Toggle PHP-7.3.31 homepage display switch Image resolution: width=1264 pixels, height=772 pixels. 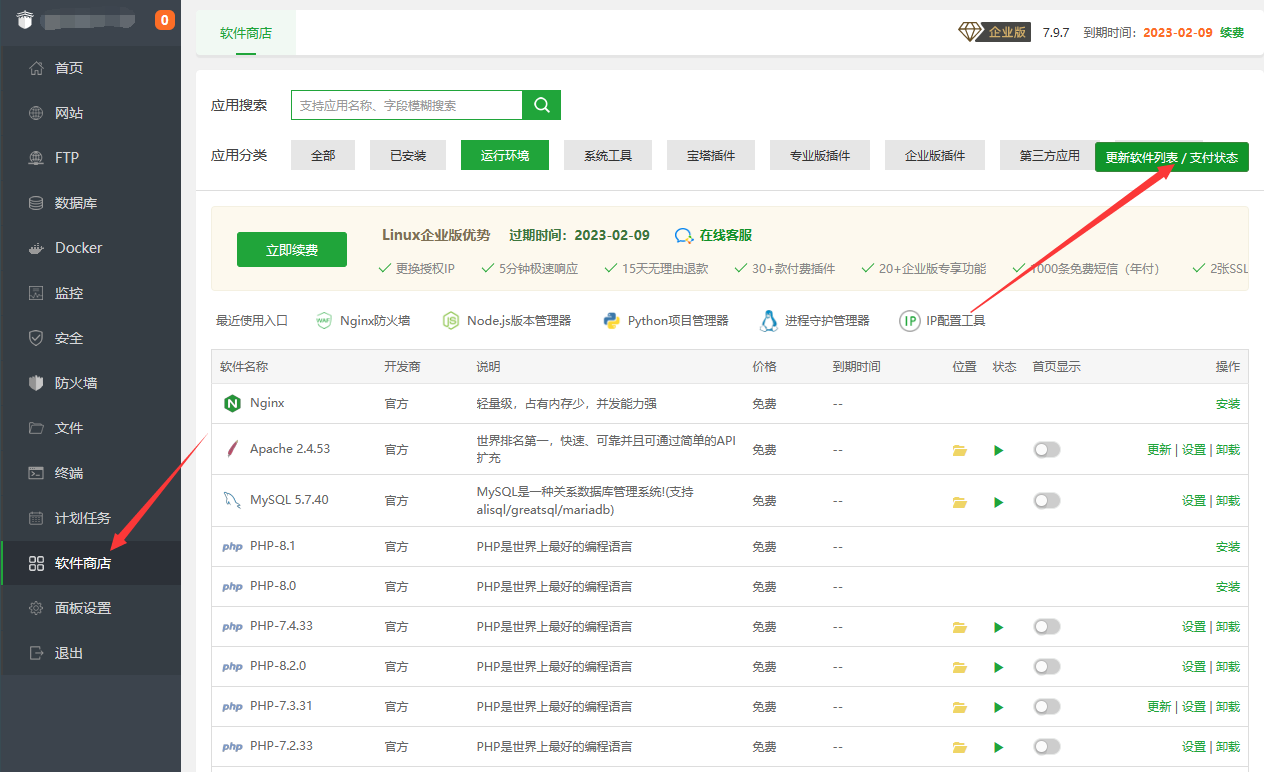click(x=1047, y=706)
